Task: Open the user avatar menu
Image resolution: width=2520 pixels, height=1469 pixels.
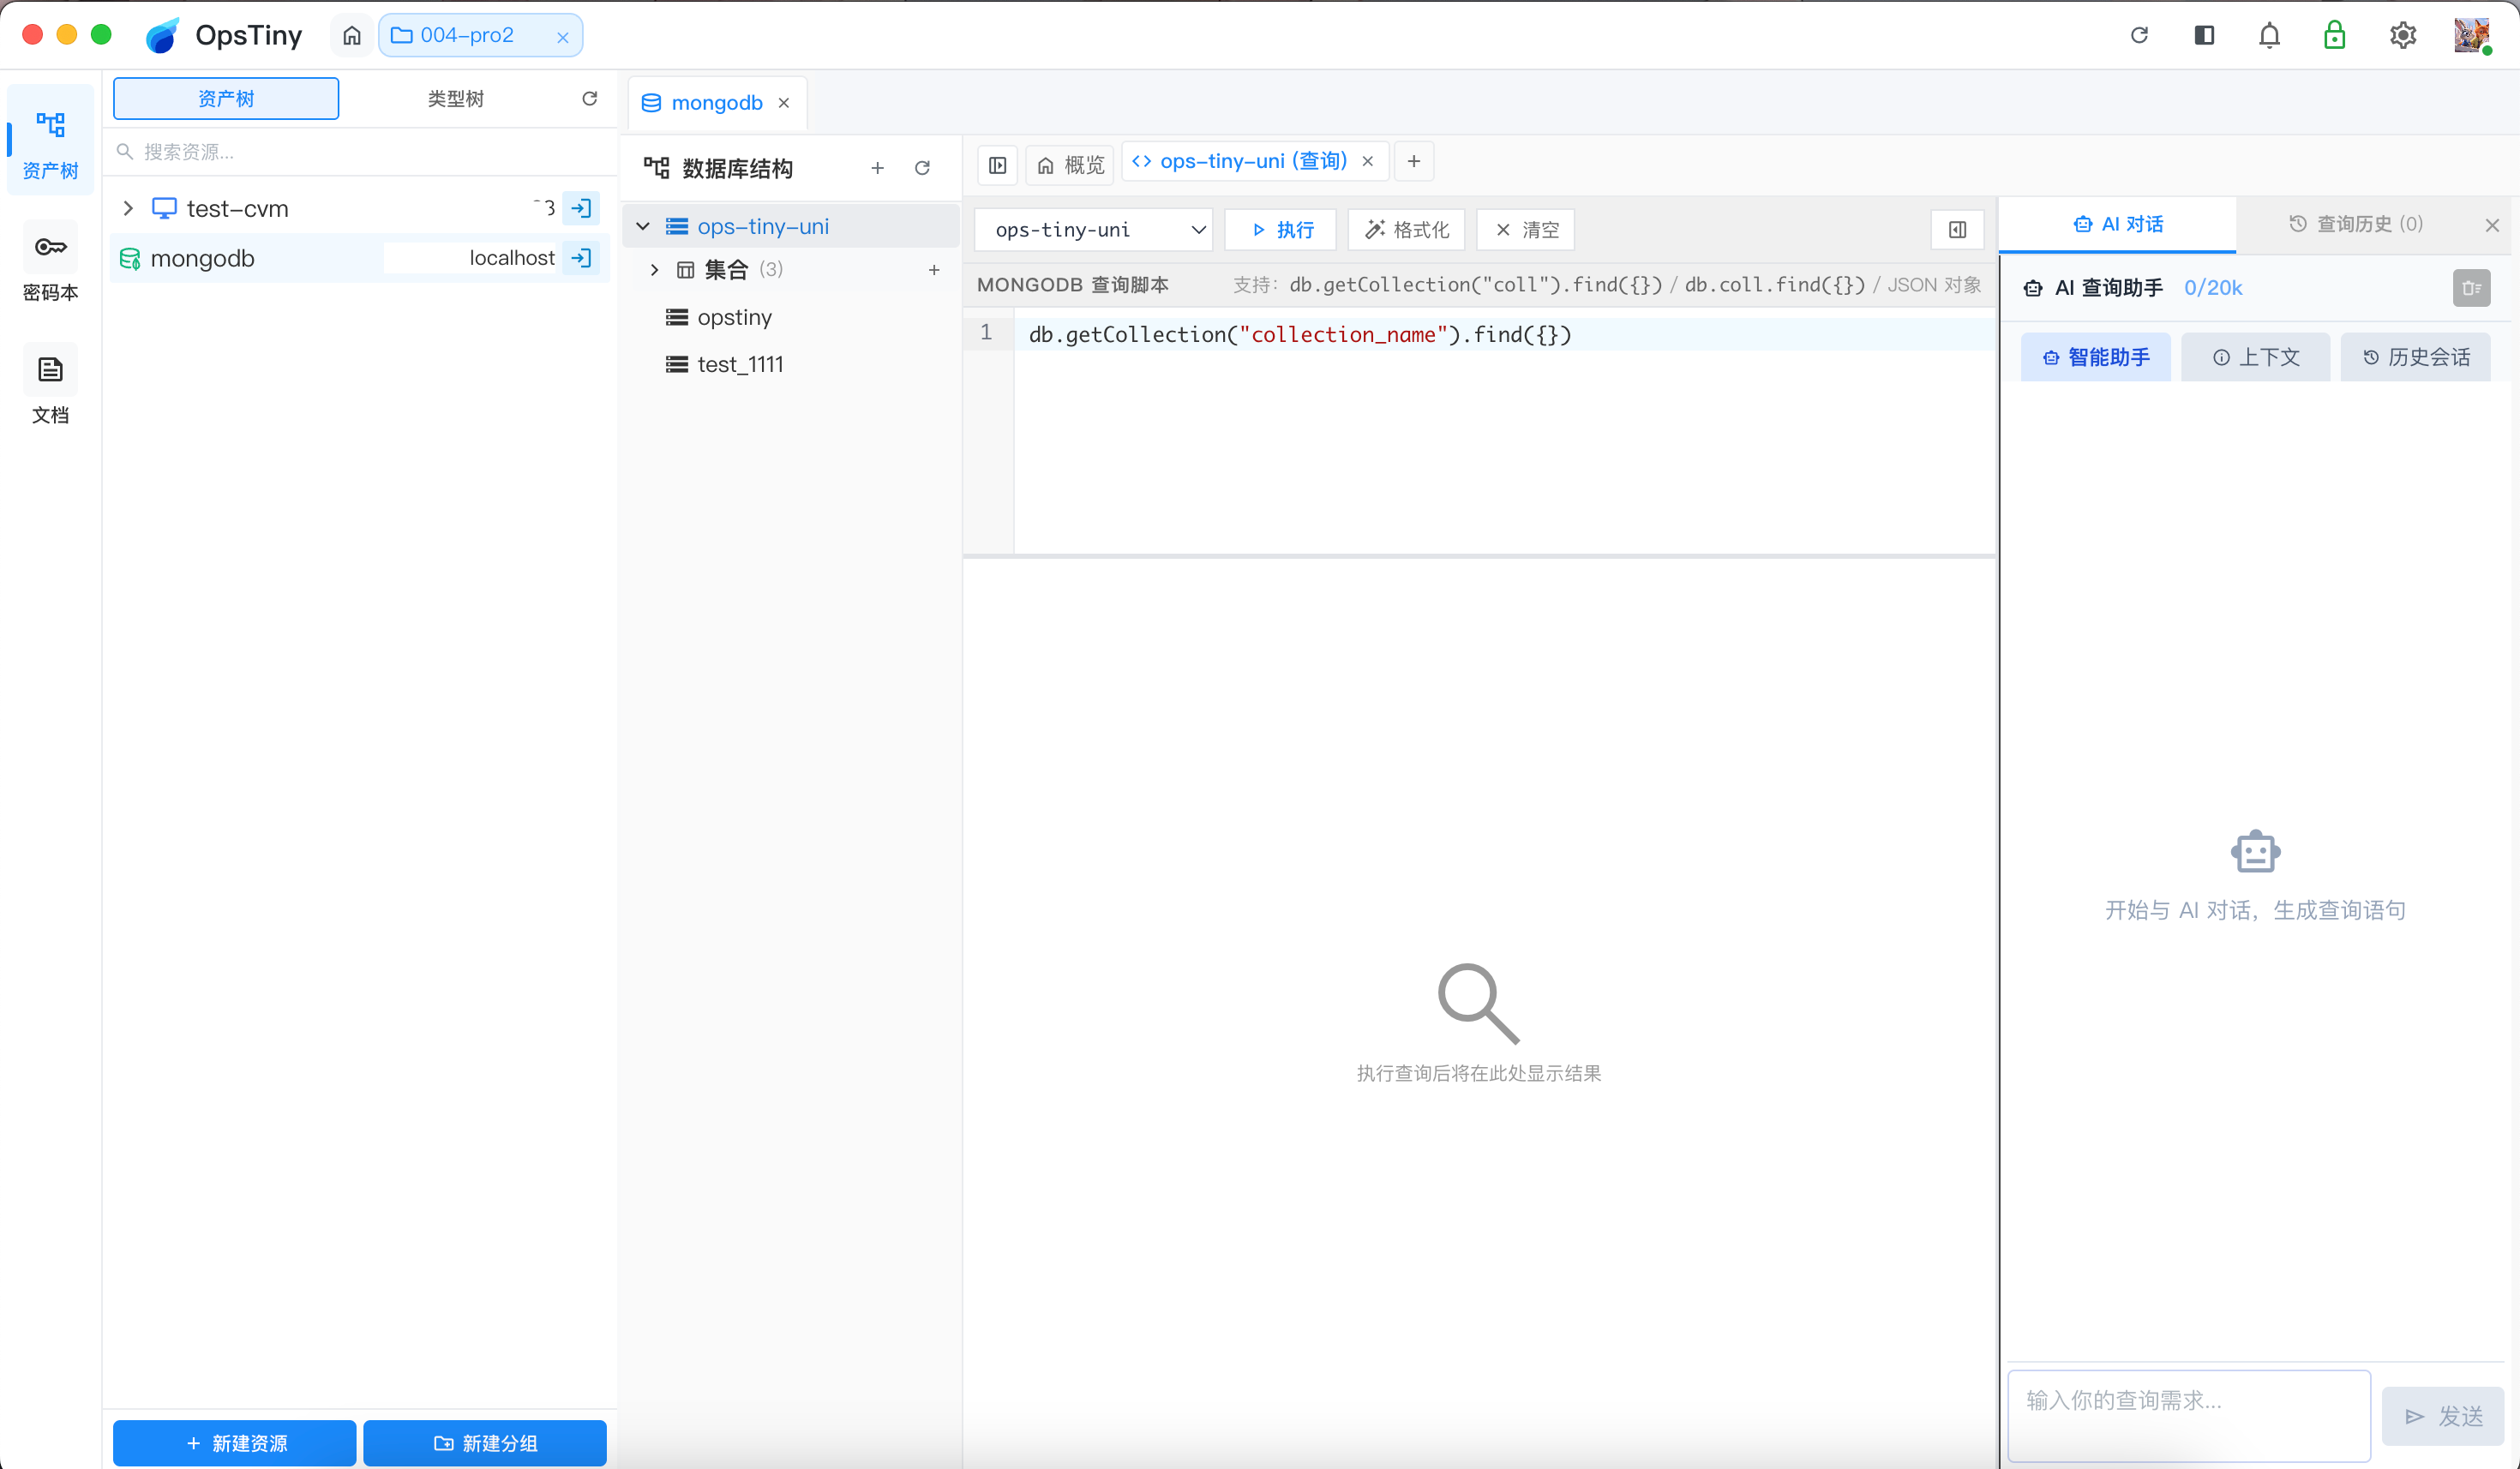Action: 2471,36
